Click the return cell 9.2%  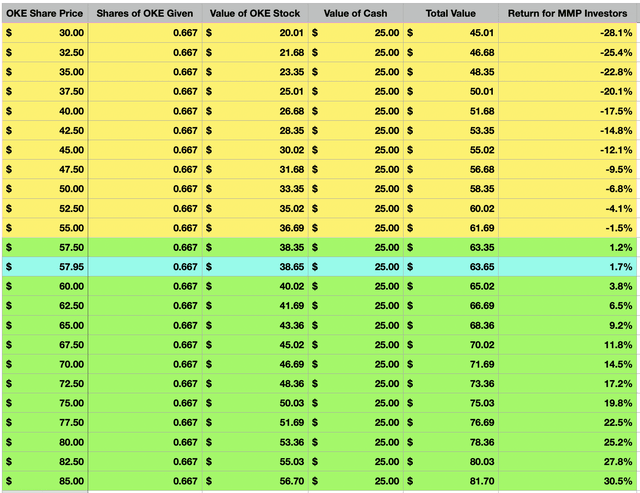pyautogui.click(x=567, y=325)
